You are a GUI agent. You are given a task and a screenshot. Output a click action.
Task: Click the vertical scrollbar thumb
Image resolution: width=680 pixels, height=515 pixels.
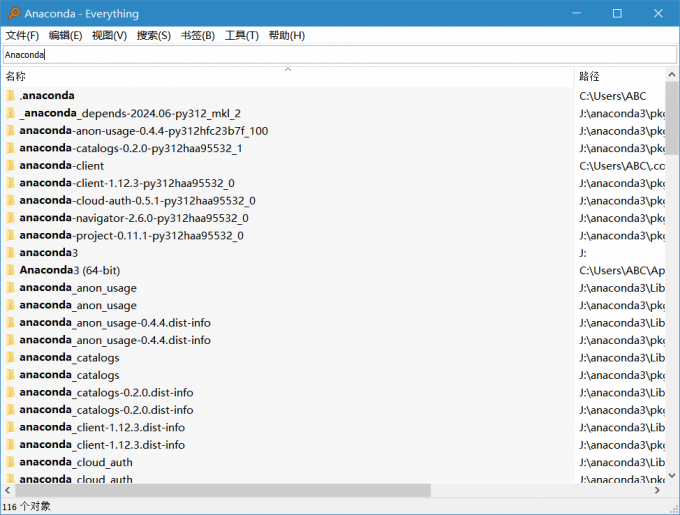tap(672, 118)
